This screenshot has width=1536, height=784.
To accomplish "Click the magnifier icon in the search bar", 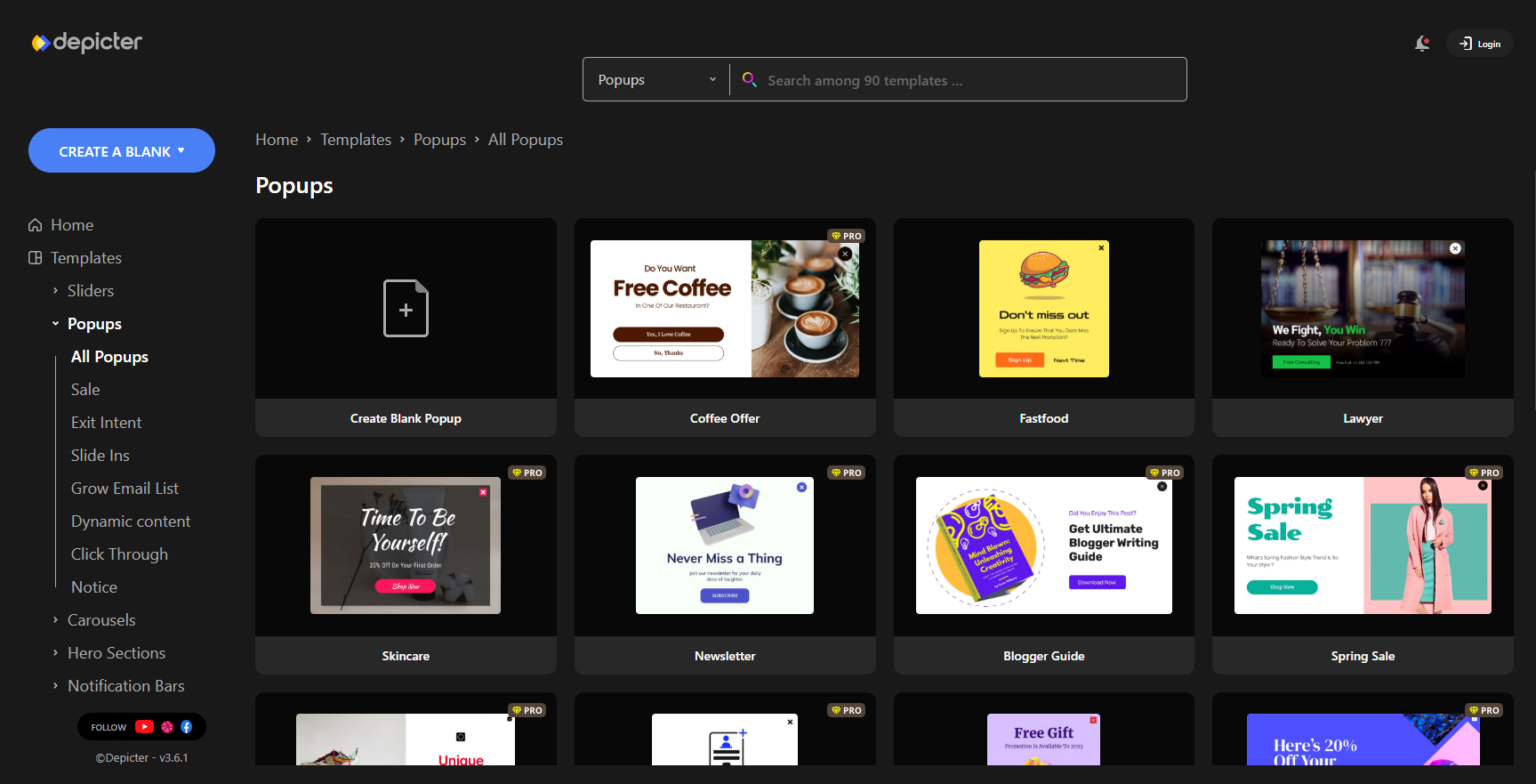I will click(750, 79).
